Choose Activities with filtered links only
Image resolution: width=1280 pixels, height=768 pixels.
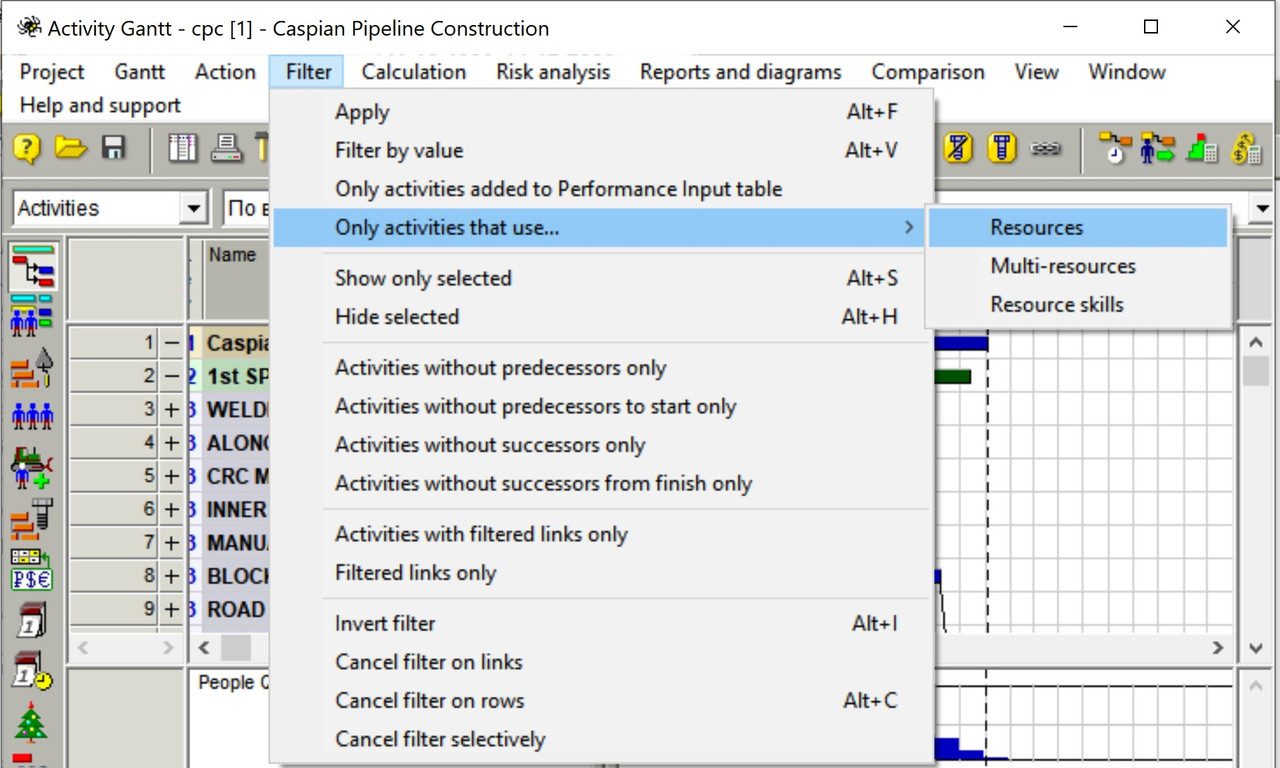tap(602, 534)
